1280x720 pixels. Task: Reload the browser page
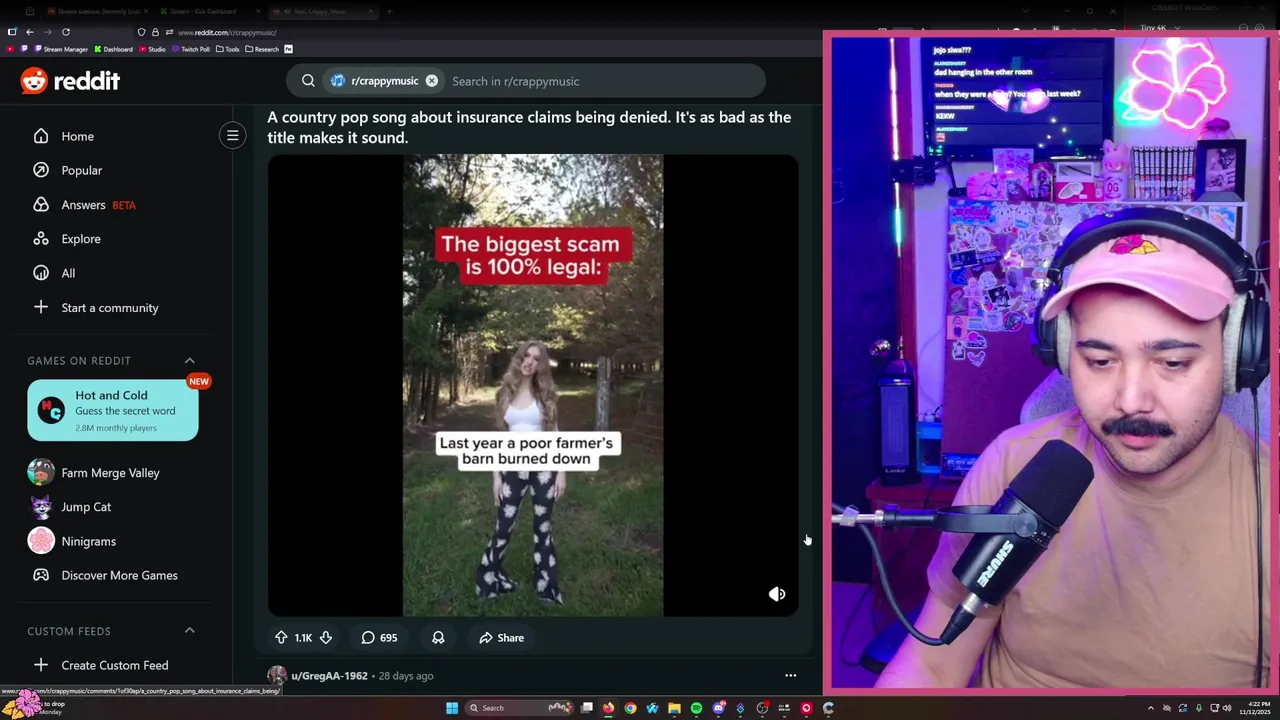click(66, 32)
